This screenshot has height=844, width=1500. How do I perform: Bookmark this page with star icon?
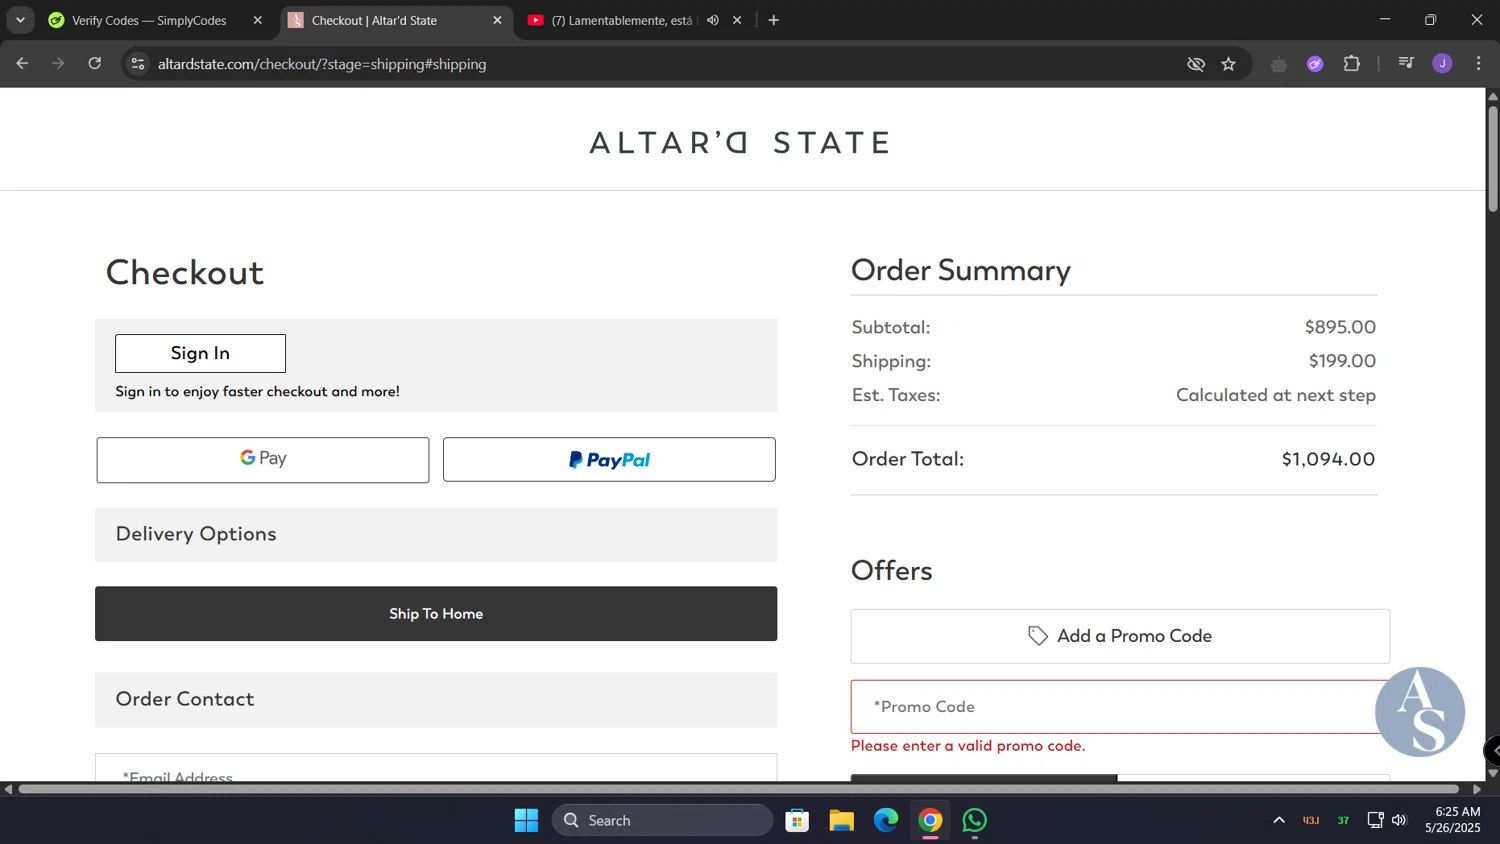coord(1229,64)
